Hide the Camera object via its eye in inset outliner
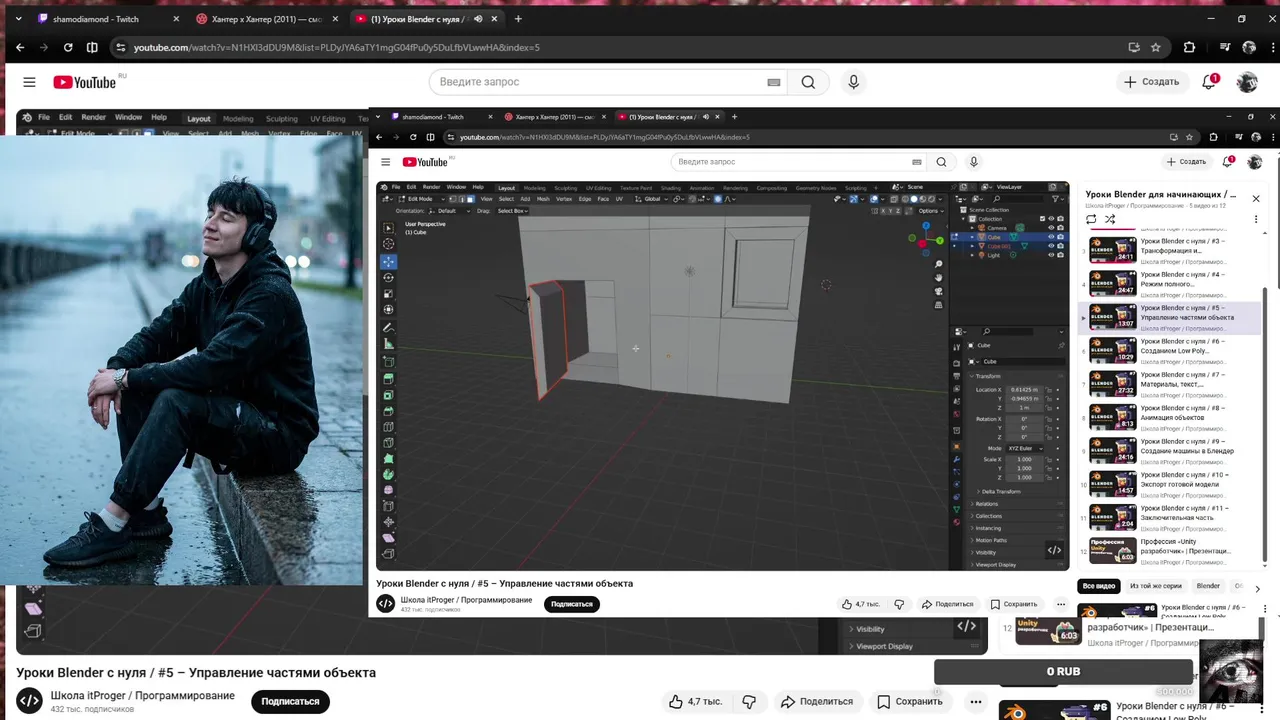Screen dimensions: 1280x720 (x=1051, y=228)
